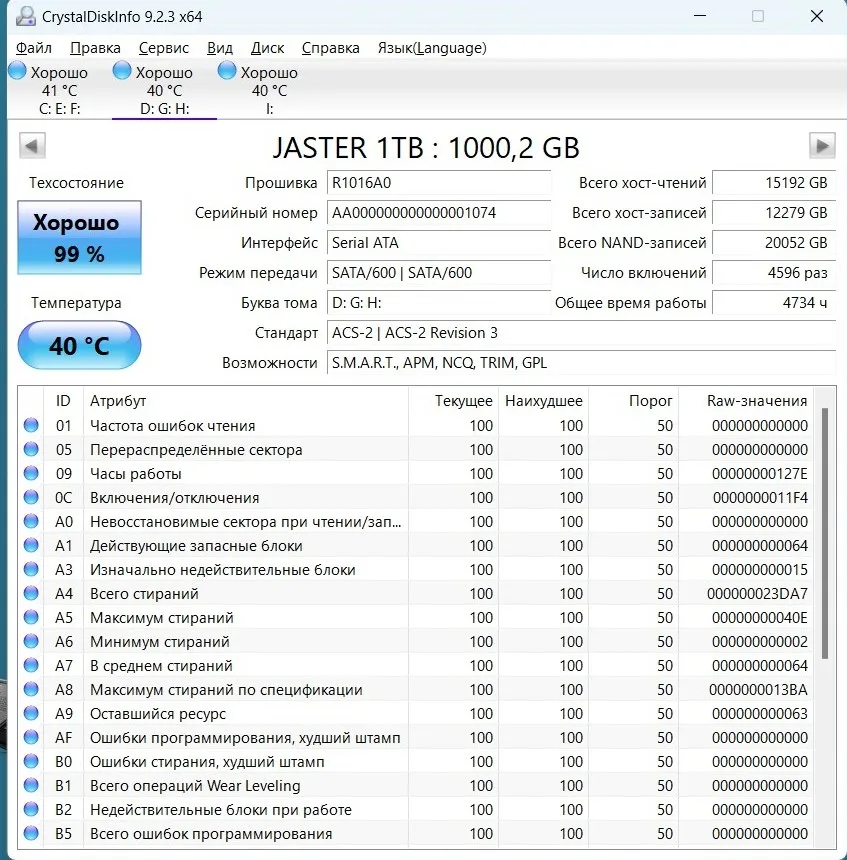Click status orb for attribute A9 row
This screenshot has height=860, width=847.
[31, 714]
